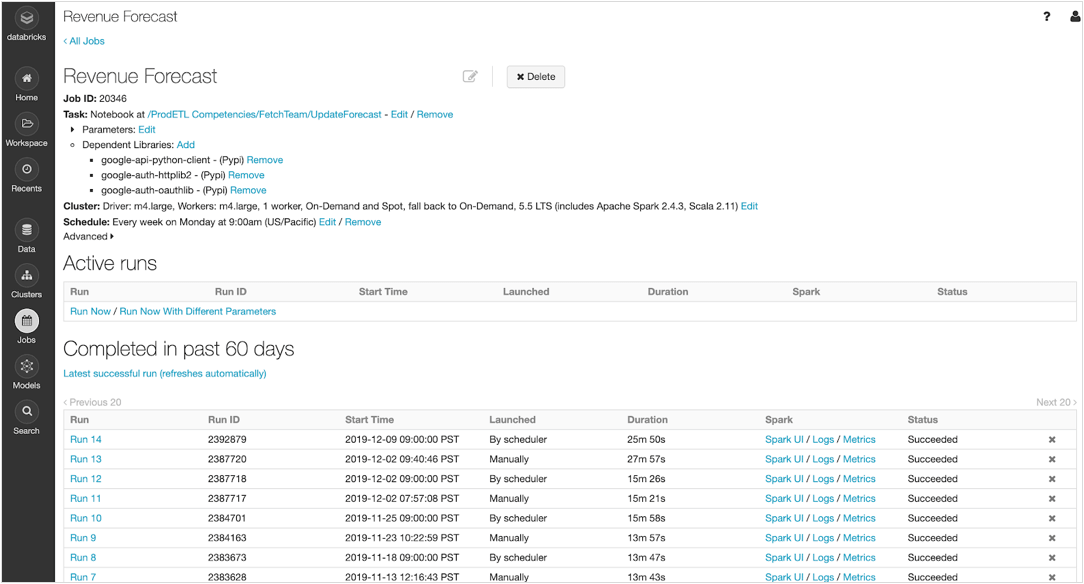Click the Delete job button

pyautogui.click(x=536, y=77)
